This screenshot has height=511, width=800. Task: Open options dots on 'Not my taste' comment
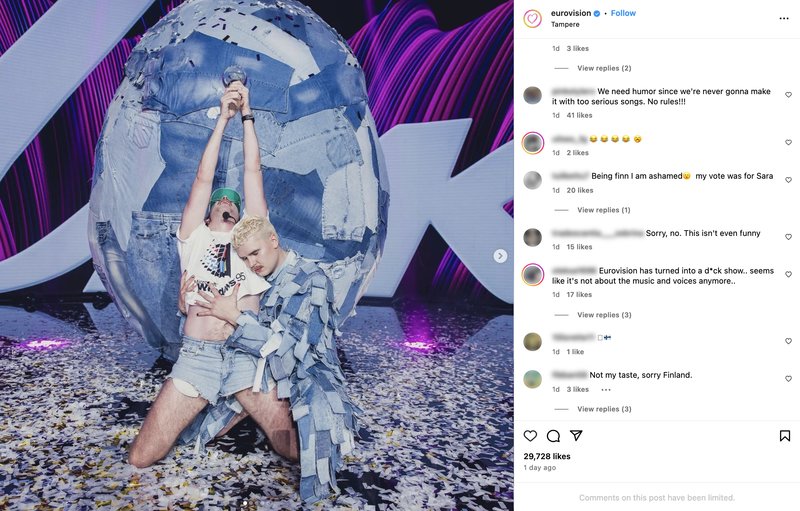pos(606,390)
